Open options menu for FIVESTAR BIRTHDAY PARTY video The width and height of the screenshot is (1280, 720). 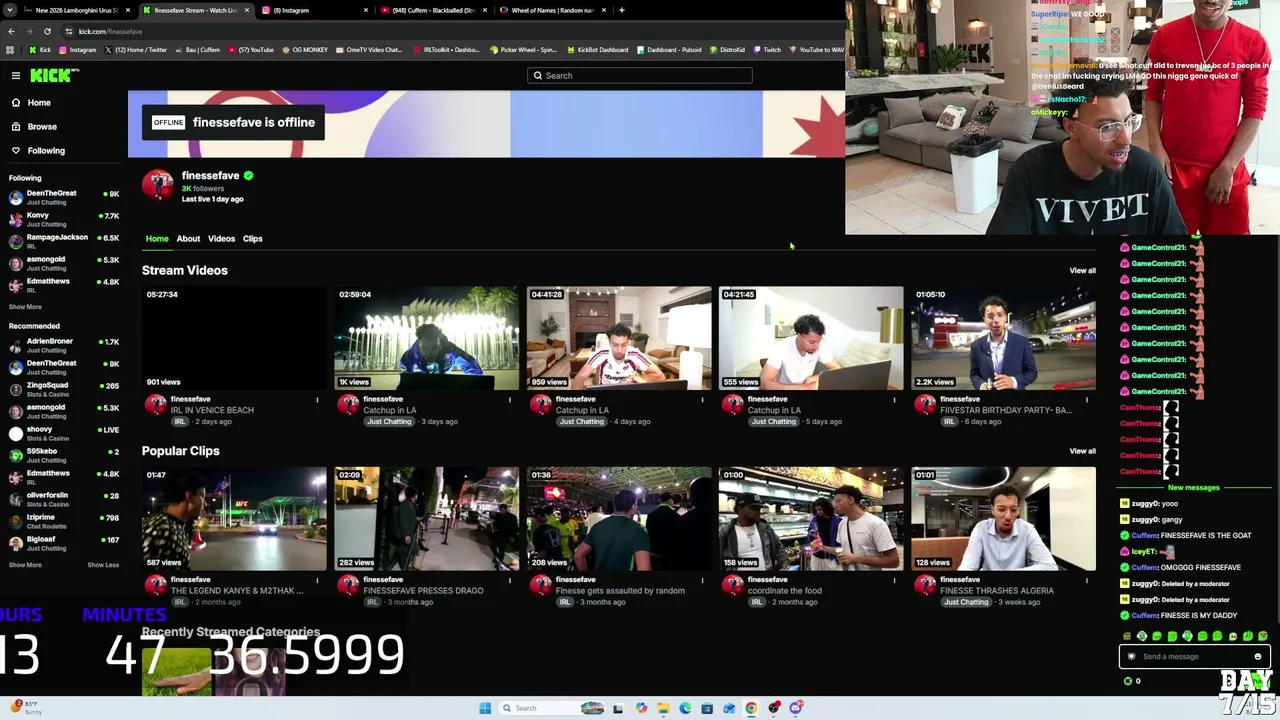(x=1086, y=400)
